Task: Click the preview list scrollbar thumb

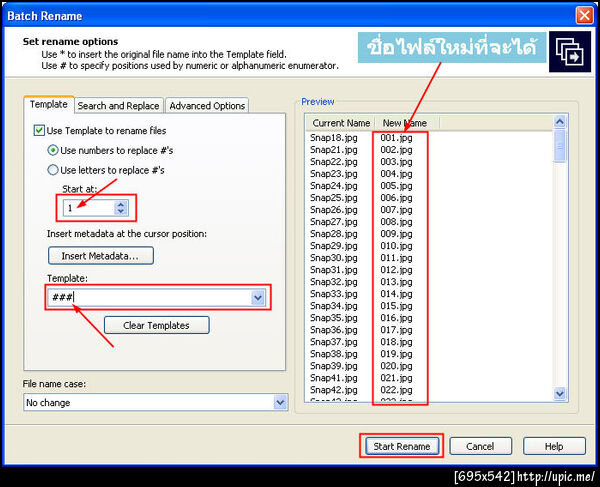Action: pyautogui.click(x=560, y=146)
